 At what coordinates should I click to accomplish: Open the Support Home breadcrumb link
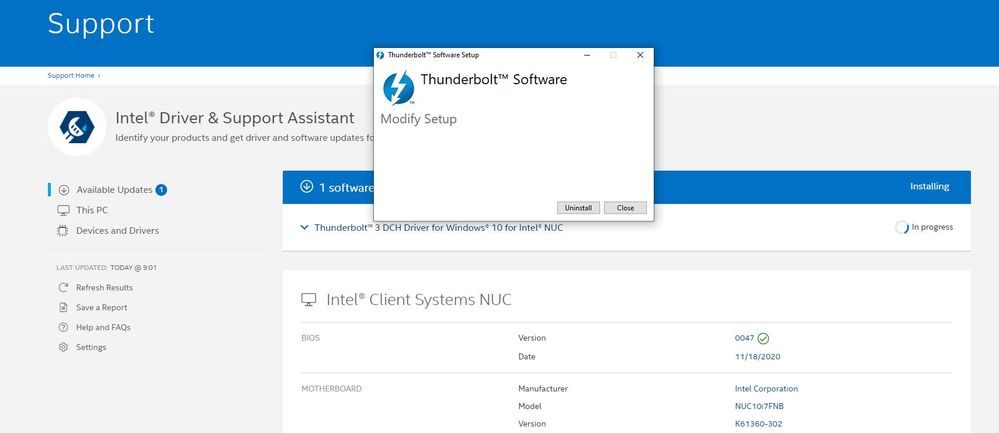[71, 76]
